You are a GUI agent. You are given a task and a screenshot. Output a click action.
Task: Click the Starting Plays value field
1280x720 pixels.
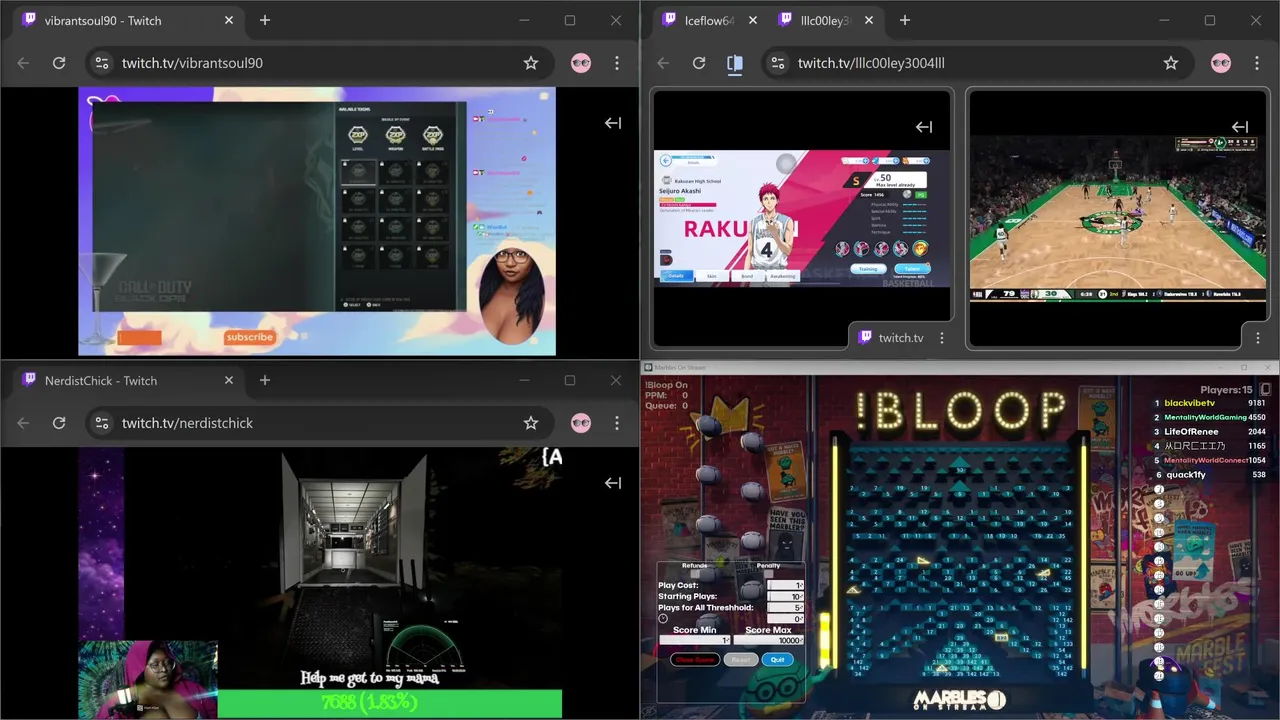pyautogui.click(x=786, y=596)
